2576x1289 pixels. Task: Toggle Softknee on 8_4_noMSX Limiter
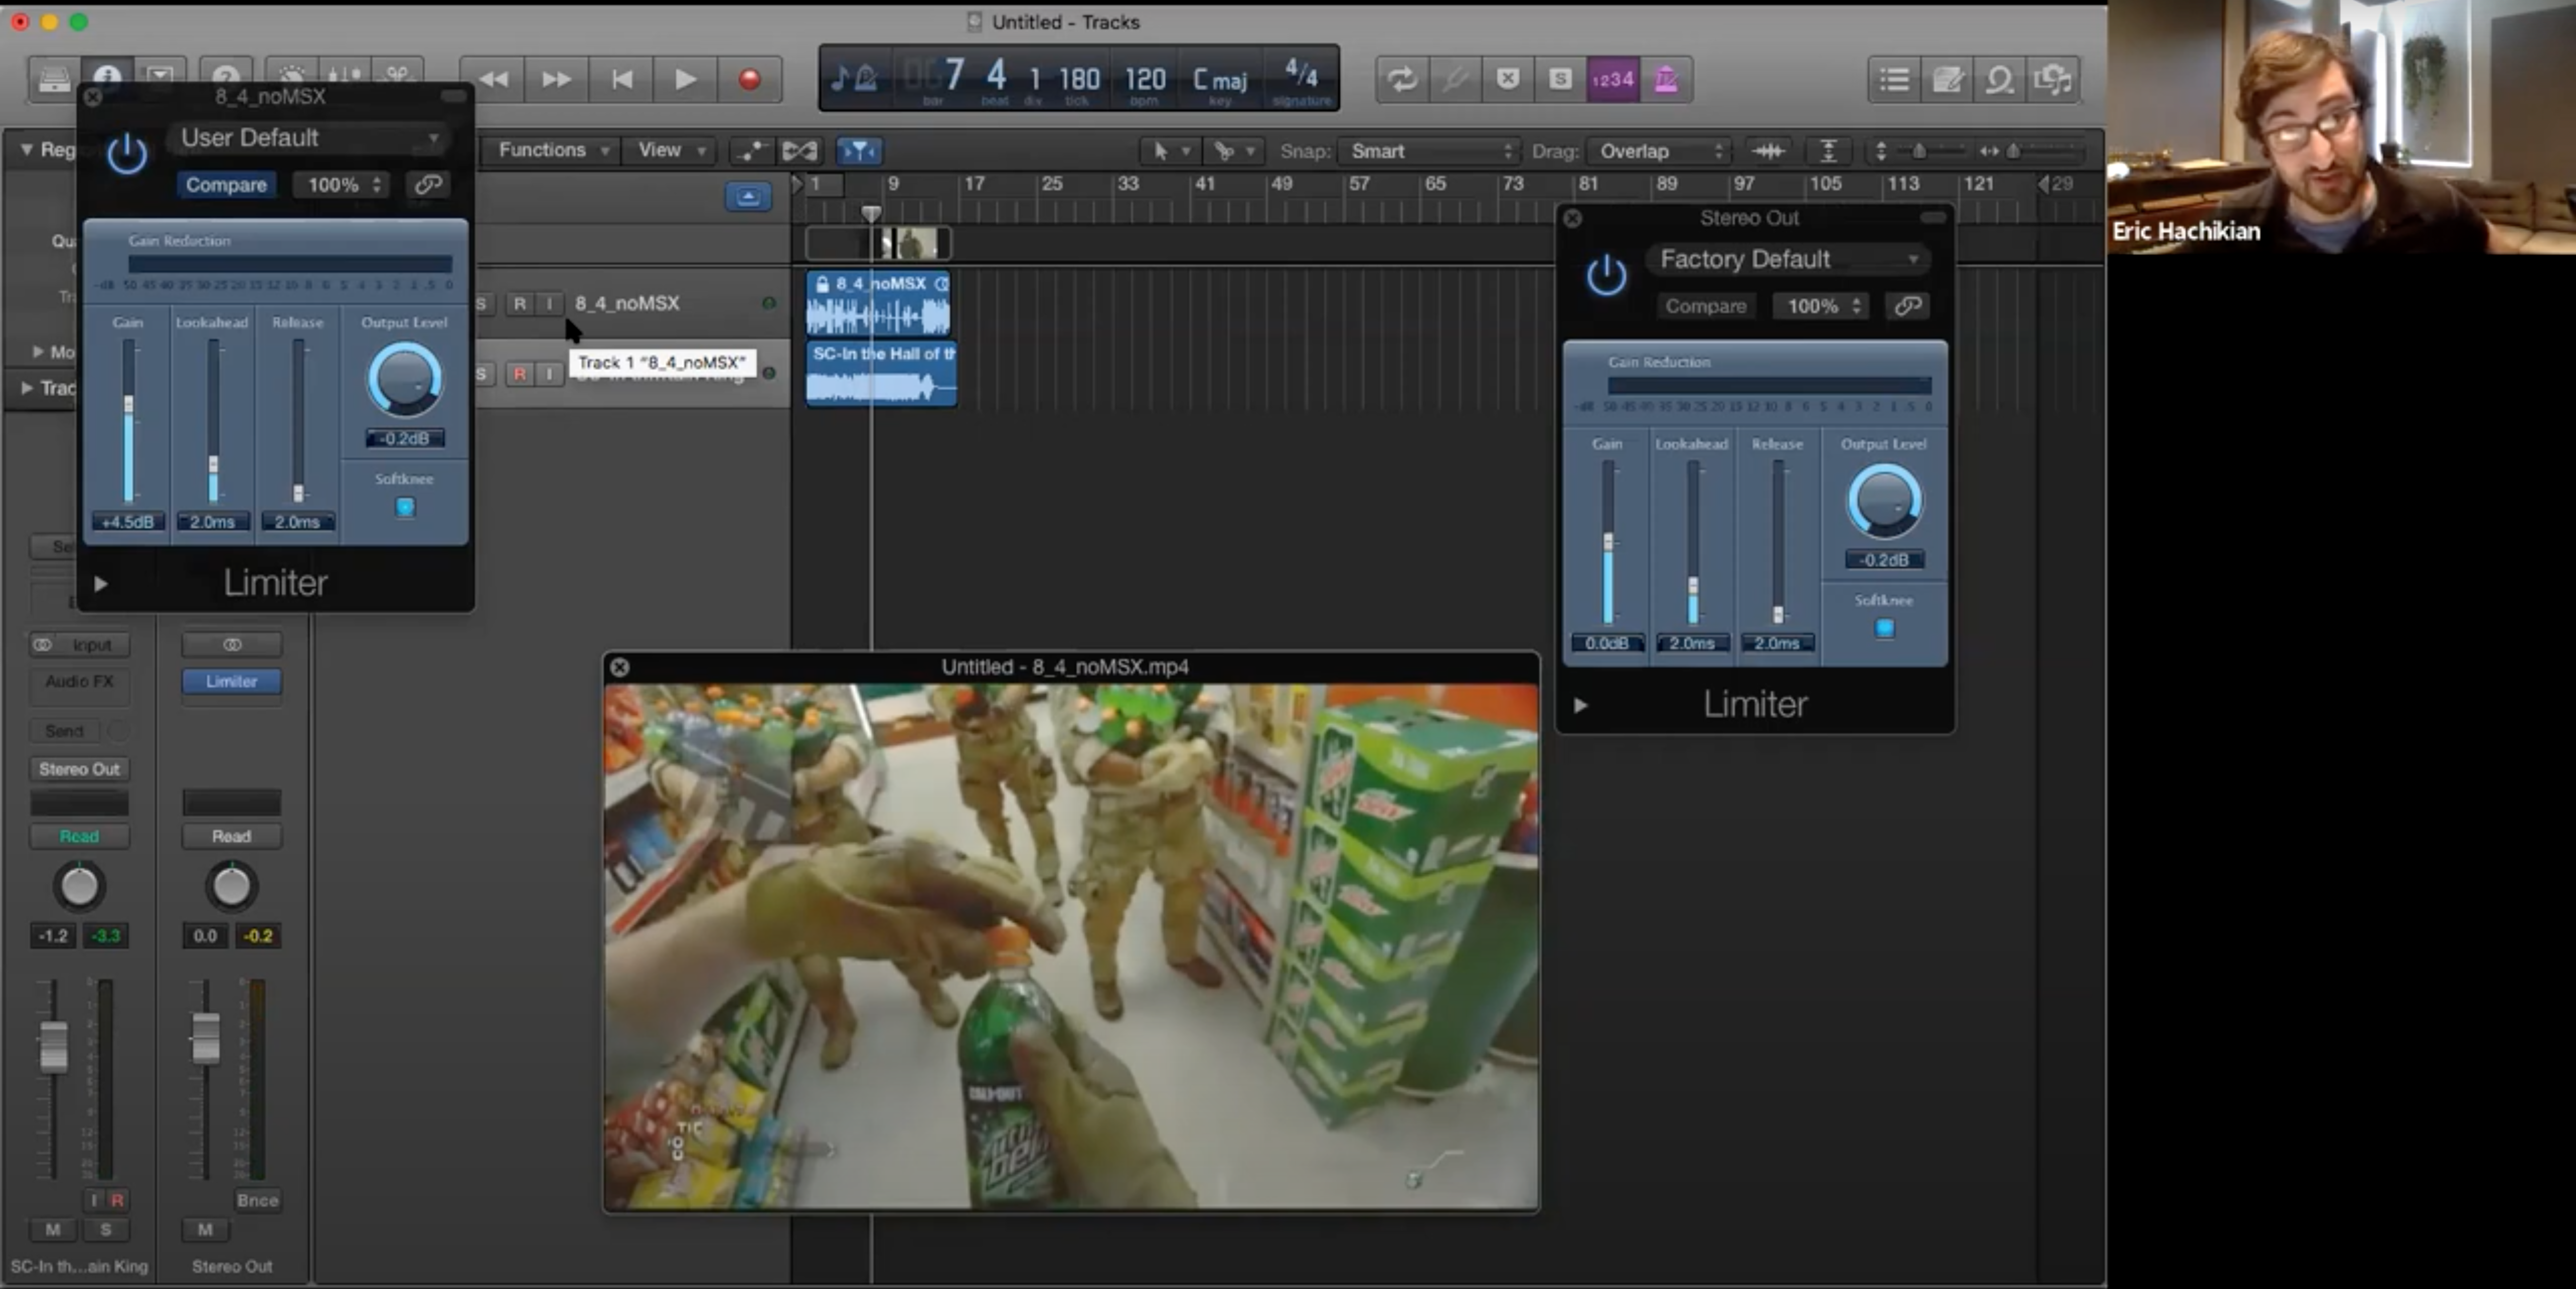point(405,507)
